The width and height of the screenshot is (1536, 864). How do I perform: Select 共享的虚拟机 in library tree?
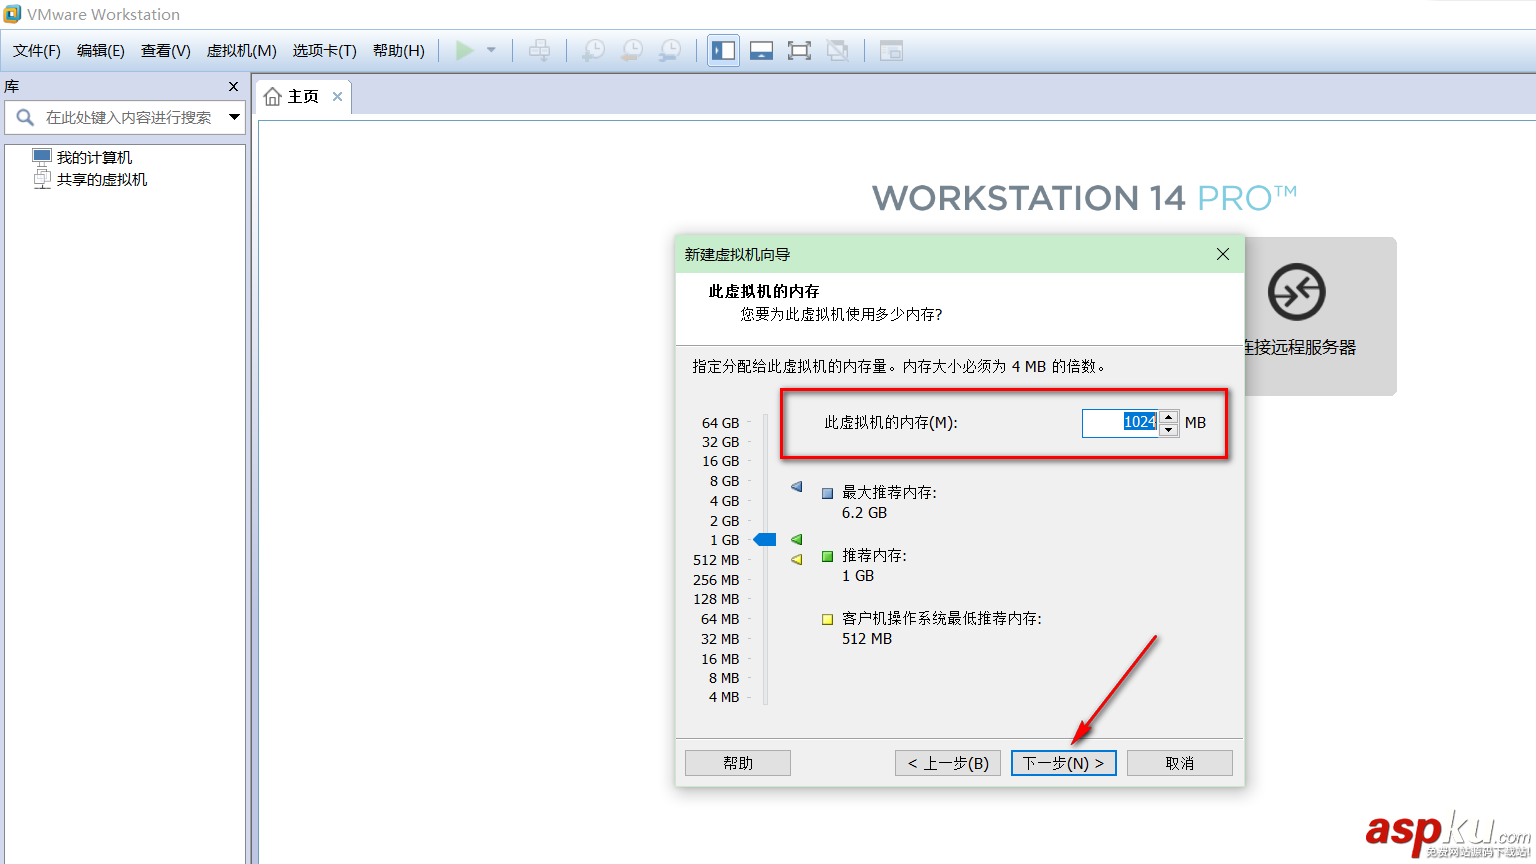[x=102, y=180]
